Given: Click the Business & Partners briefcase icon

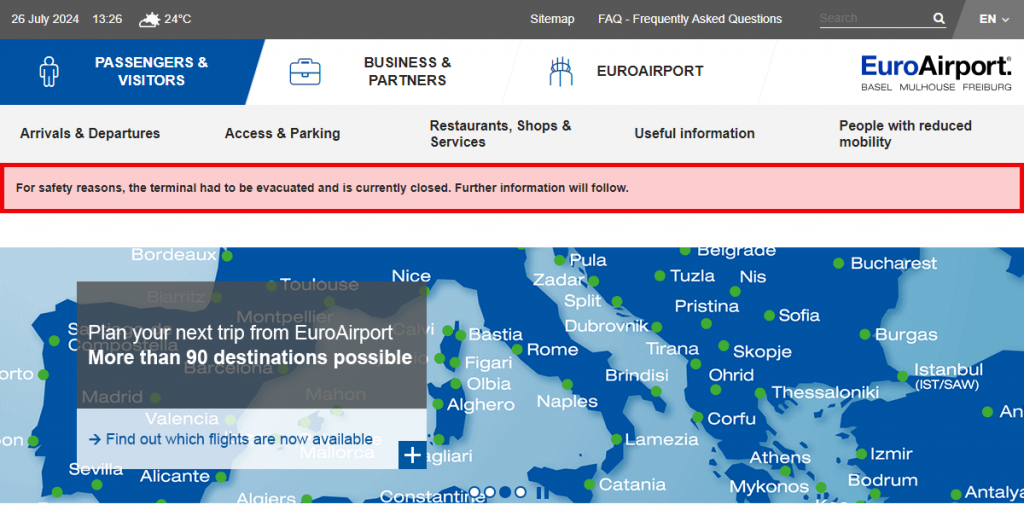Looking at the screenshot, I should 305,72.
